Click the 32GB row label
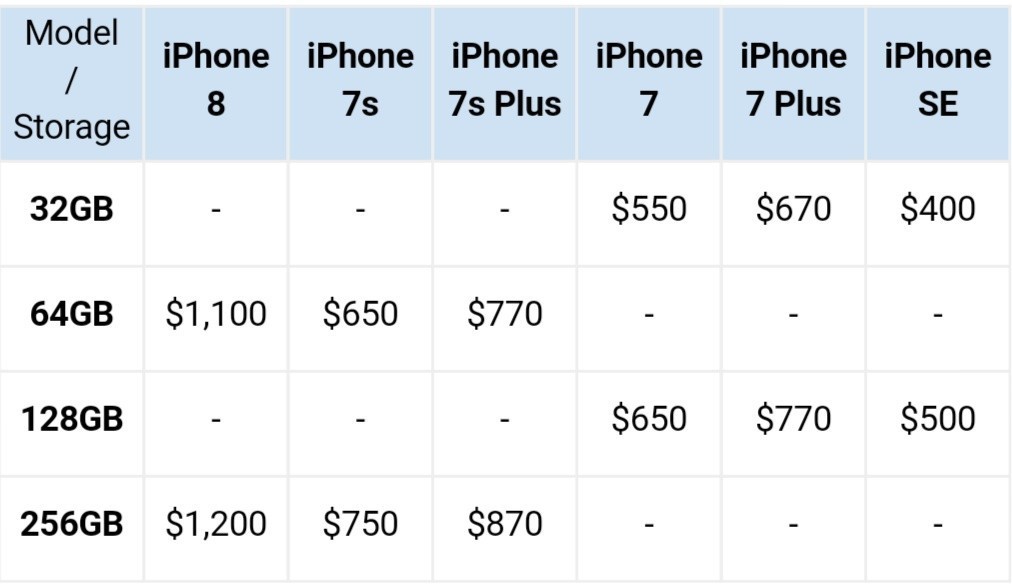 (x=71, y=209)
